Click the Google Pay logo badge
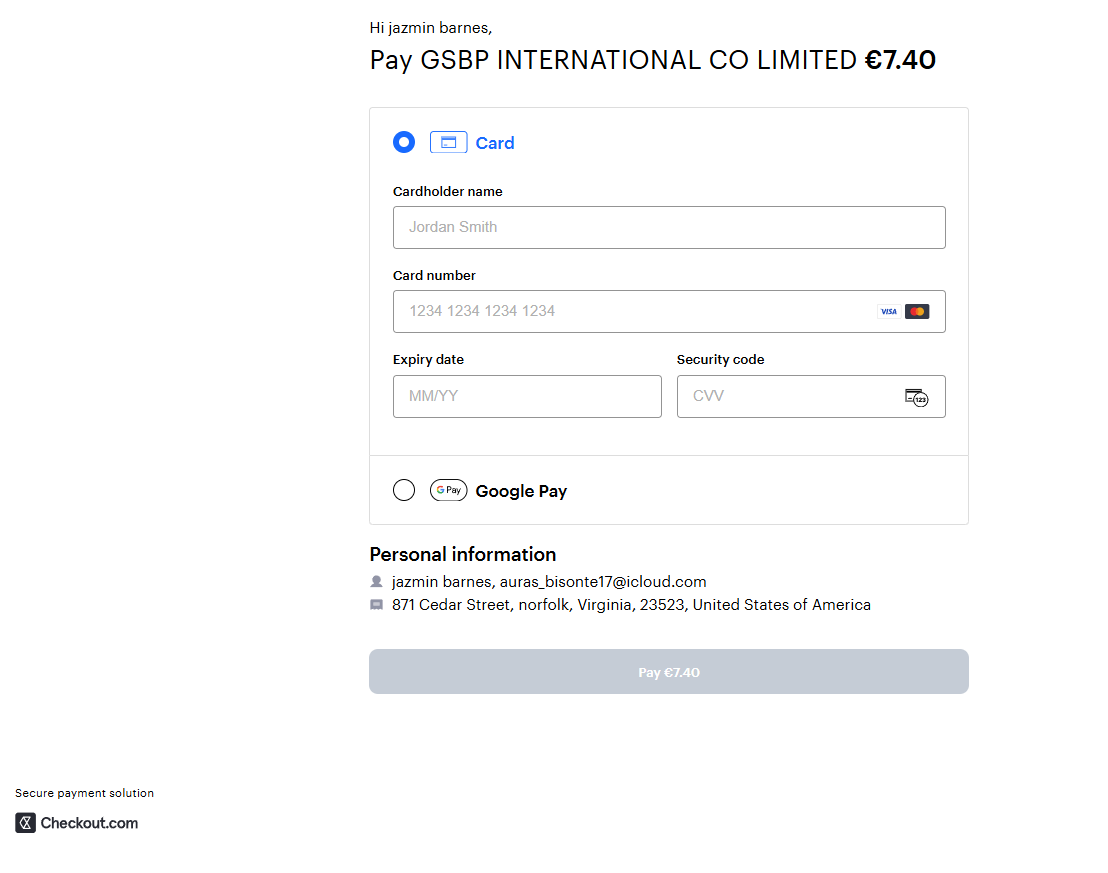The image size is (1108, 873). [449, 491]
